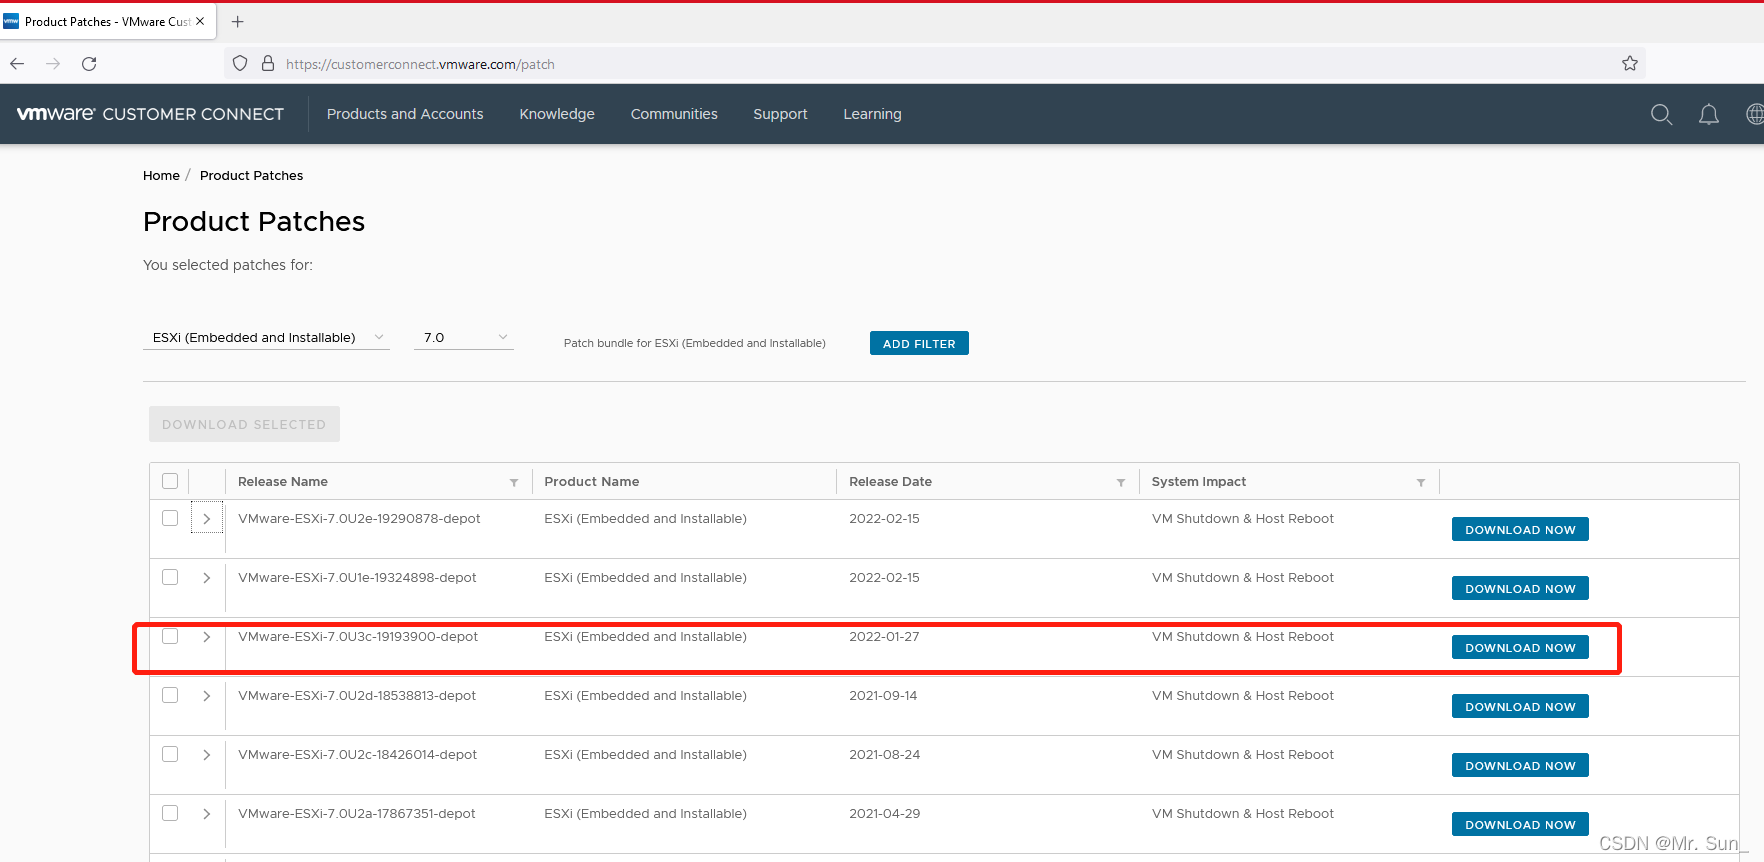Expand the VMware-ESXi-7.0U2c-18426014-depot row
1764x862 pixels.
[x=207, y=754]
